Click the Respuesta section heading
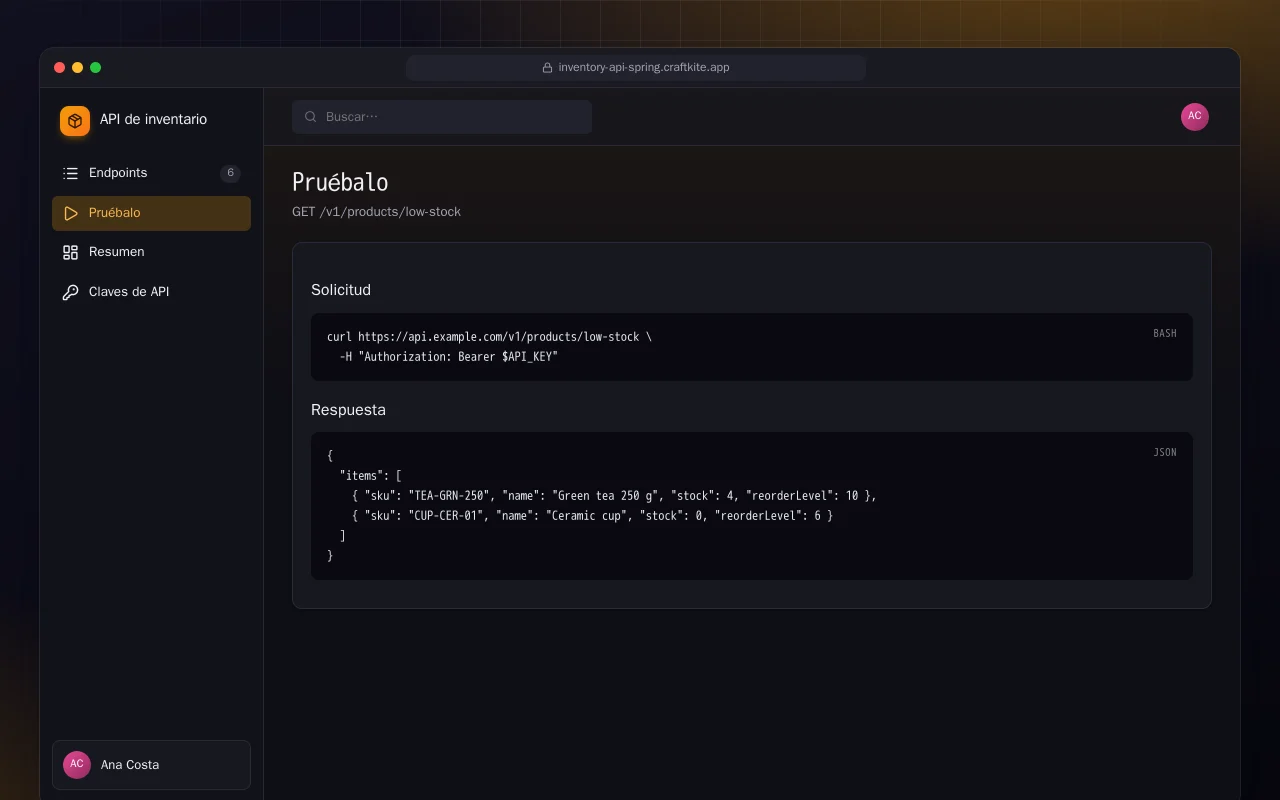The width and height of the screenshot is (1280, 800). point(348,410)
